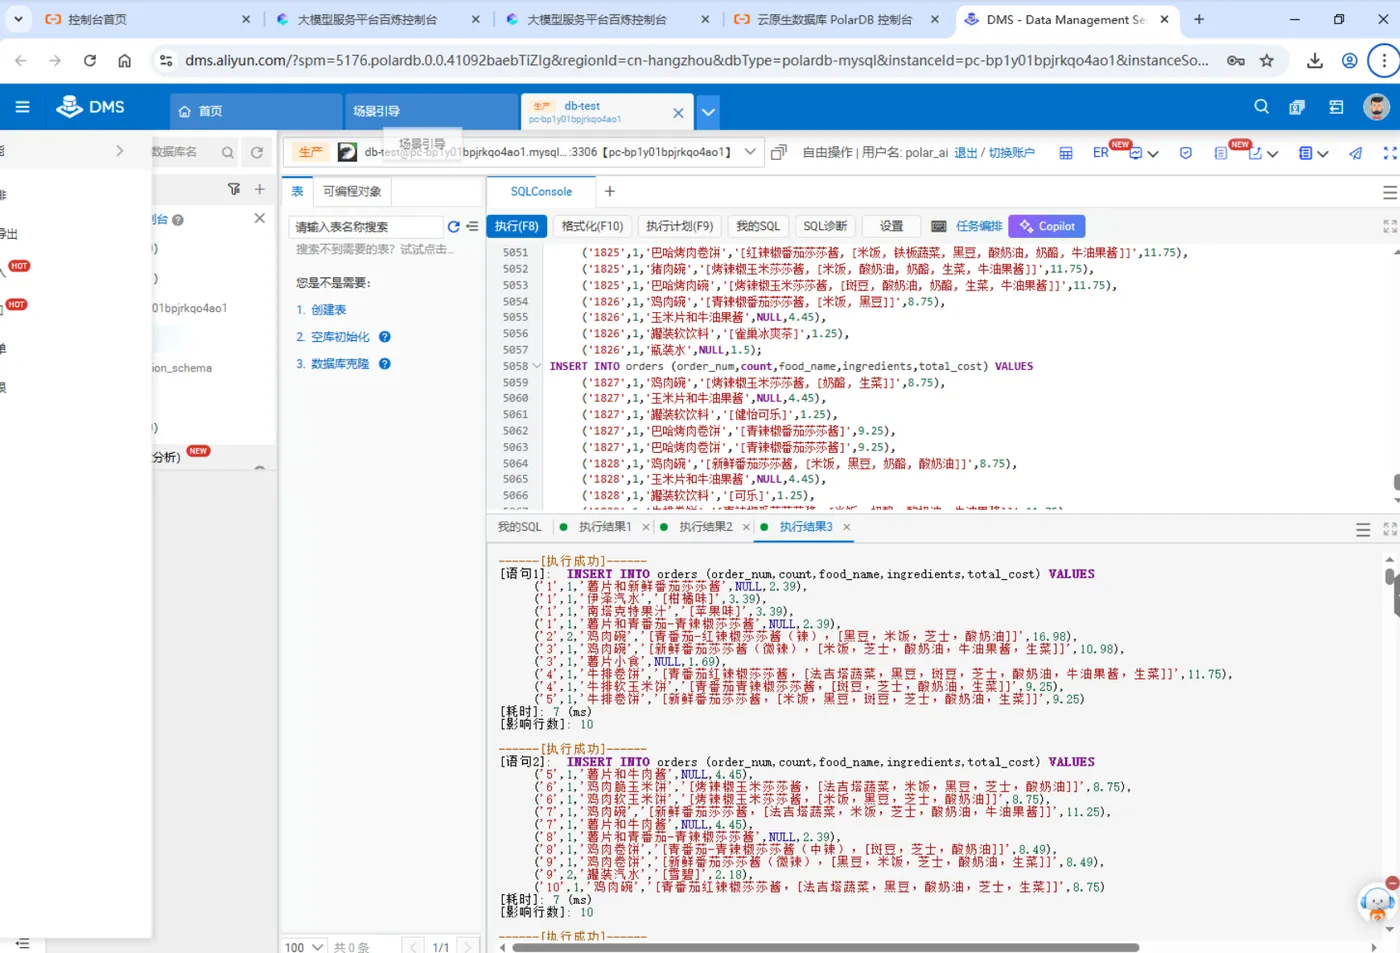1400x953 pixels.
Task: Open the chat assistant robot icon
Action: tap(1378, 903)
